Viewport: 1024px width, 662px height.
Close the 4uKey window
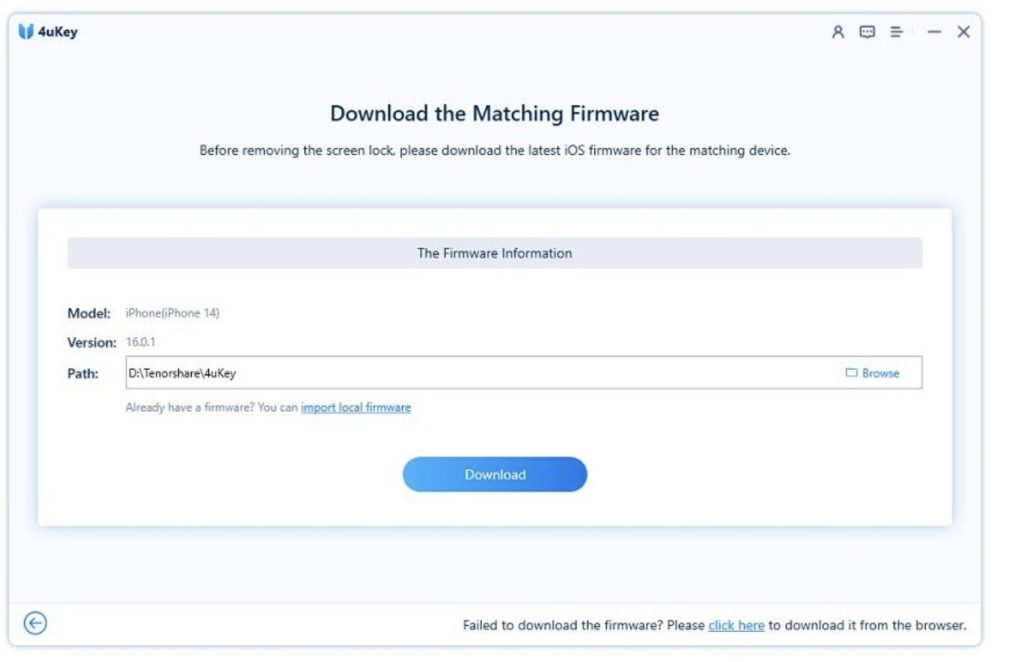[963, 32]
